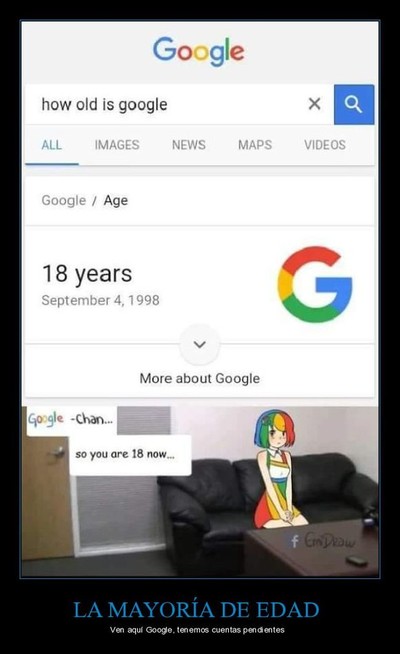The image size is (400, 654).
Task: Open the 'More about Google' link
Action: (200, 378)
